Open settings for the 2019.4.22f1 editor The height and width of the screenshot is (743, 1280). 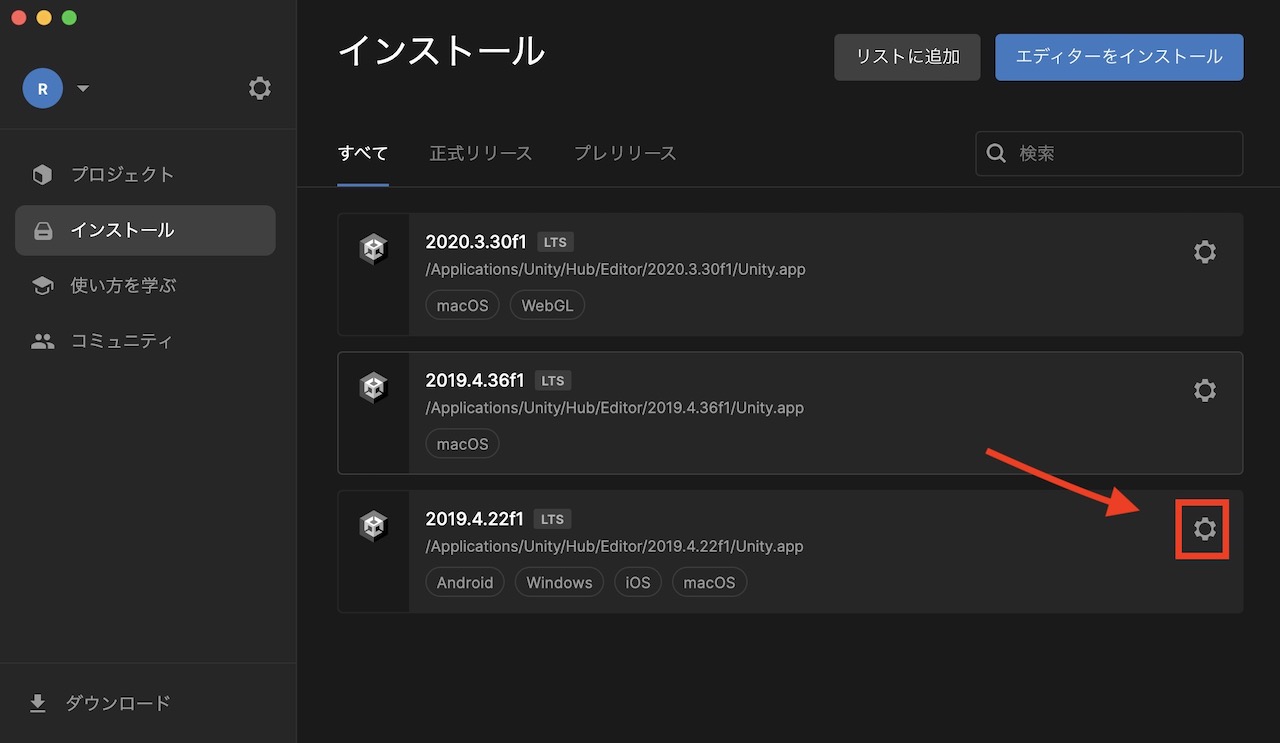point(1203,528)
